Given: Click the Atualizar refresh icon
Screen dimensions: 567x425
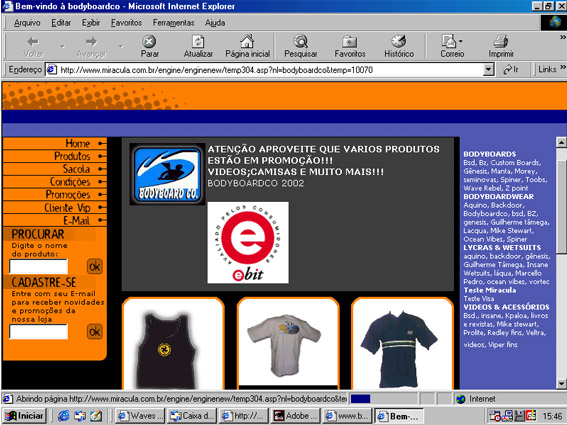Looking at the screenshot, I should pyautogui.click(x=198, y=42).
